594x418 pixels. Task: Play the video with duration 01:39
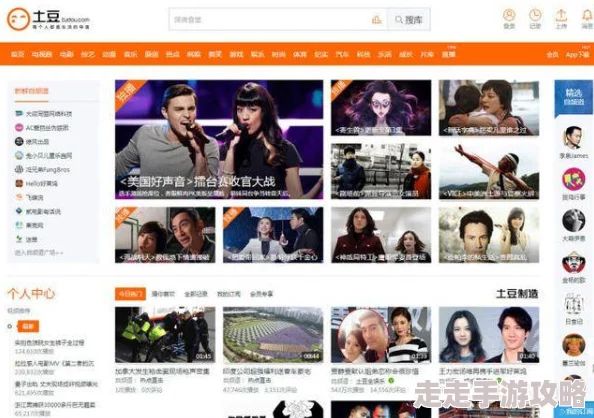click(x=381, y=335)
